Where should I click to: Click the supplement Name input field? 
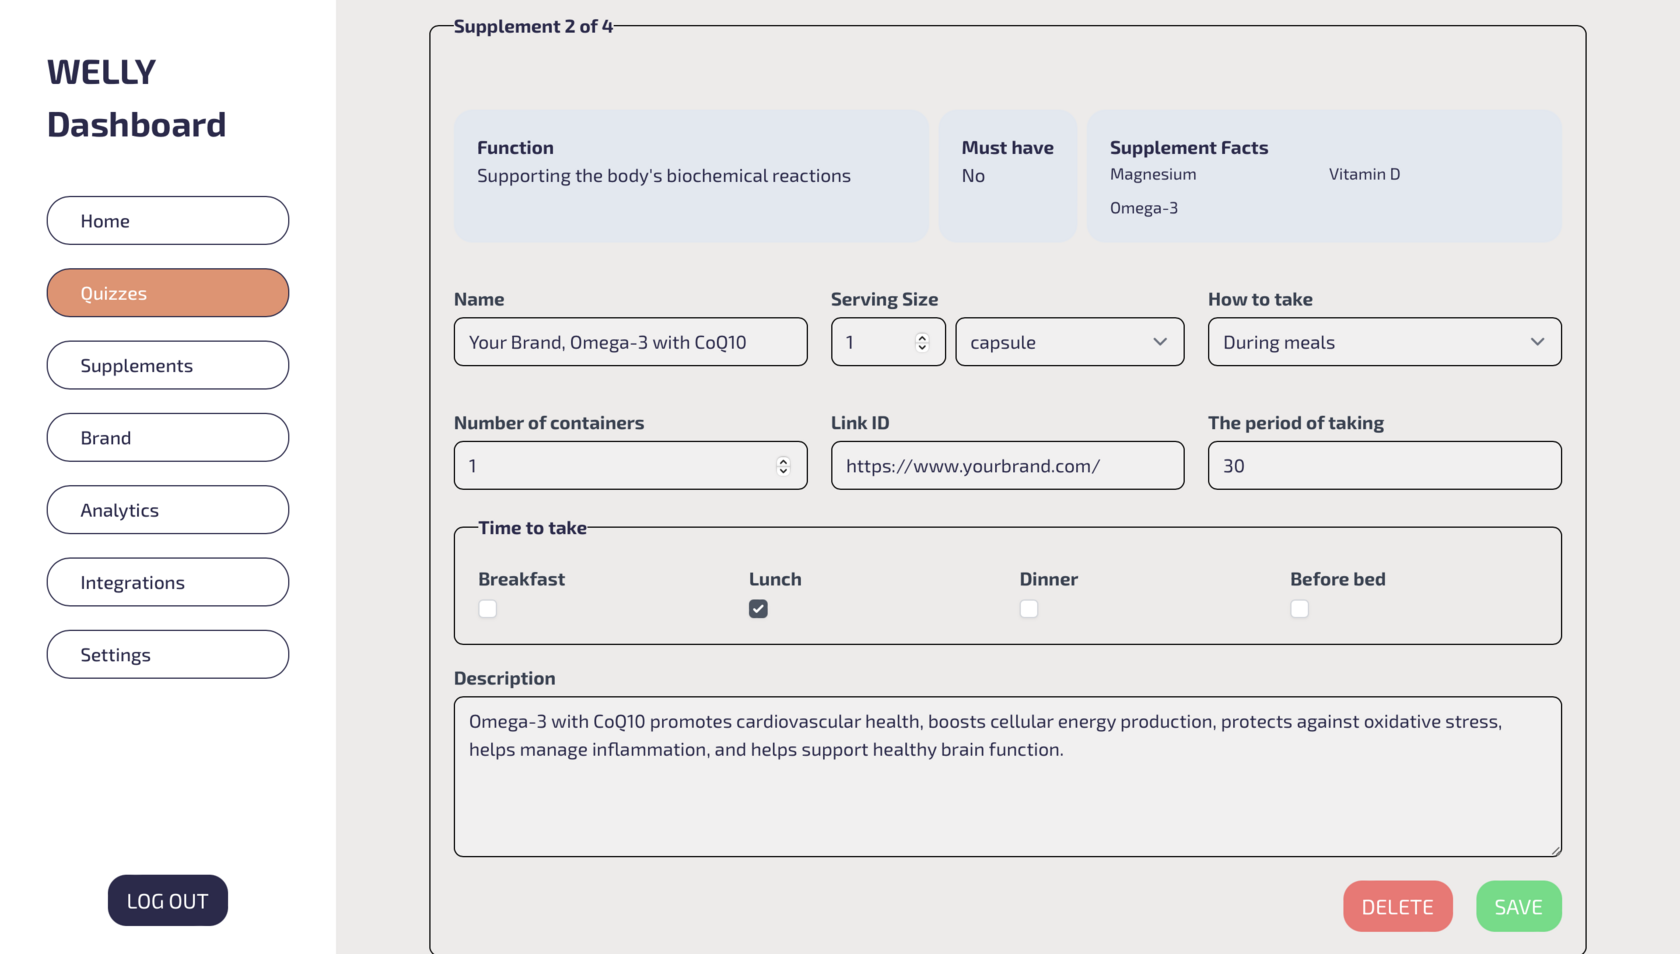630,342
